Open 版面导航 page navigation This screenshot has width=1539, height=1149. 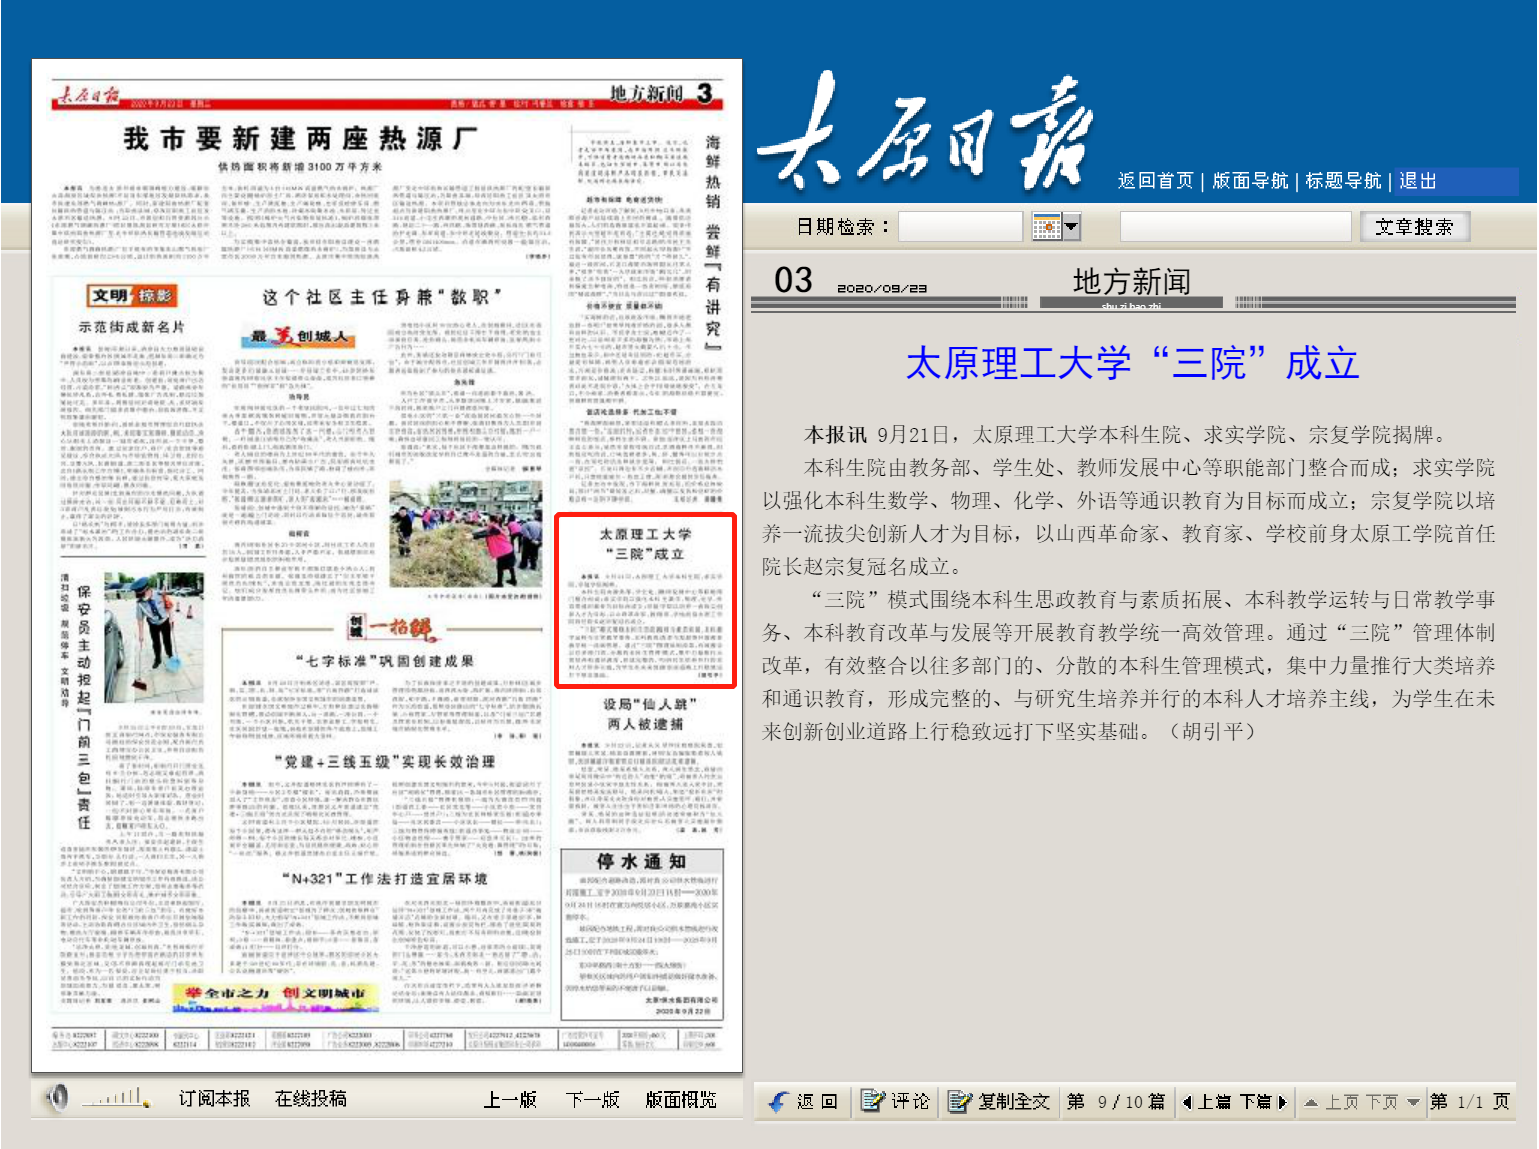(1250, 181)
